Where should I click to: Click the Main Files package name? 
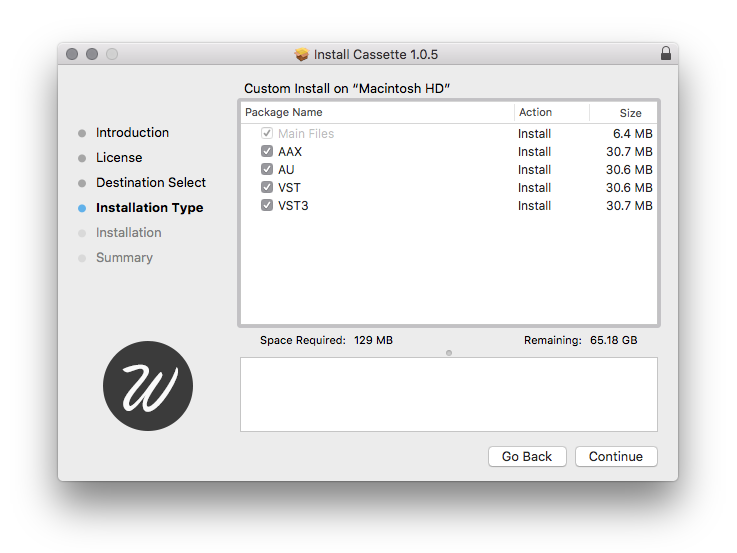click(x=306, y=134)
